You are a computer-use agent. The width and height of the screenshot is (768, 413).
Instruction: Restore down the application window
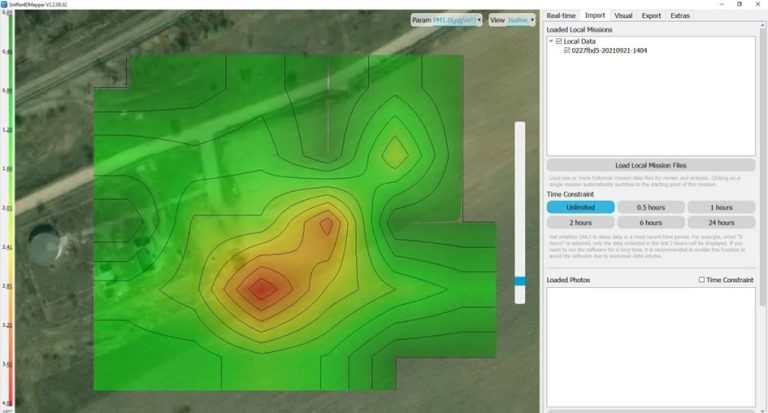(x=739, y=4)
